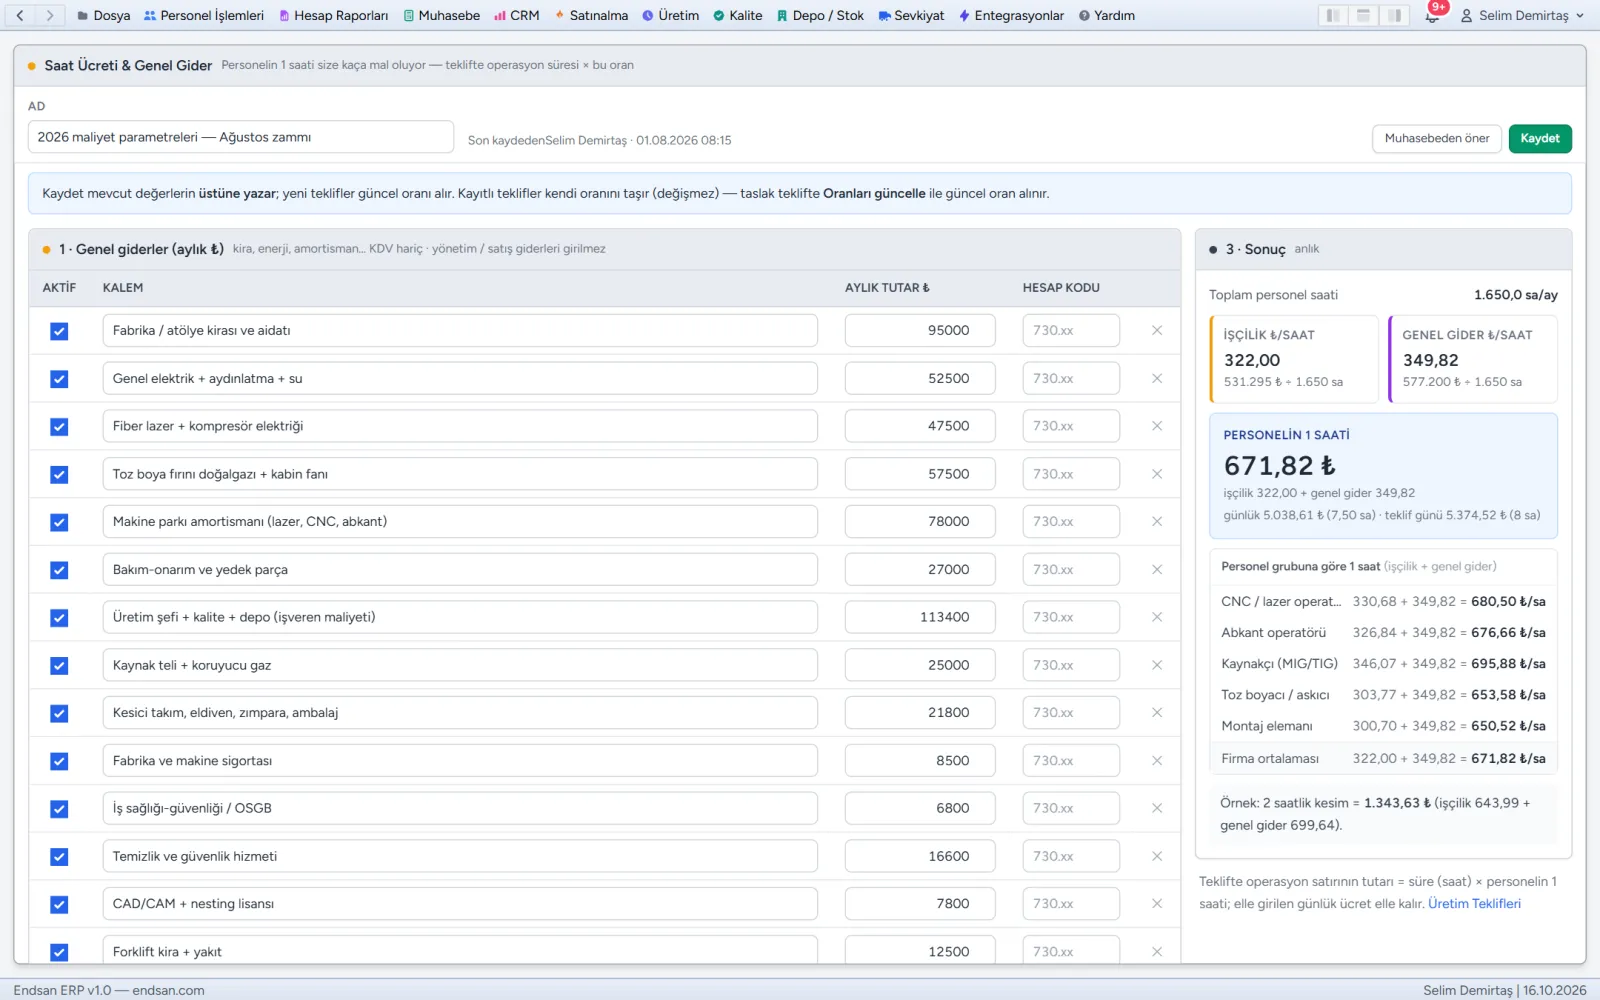Edit the AD name field
Image resolution: width=1600 pixels, height=1000 pixels.
pos(241,137)
